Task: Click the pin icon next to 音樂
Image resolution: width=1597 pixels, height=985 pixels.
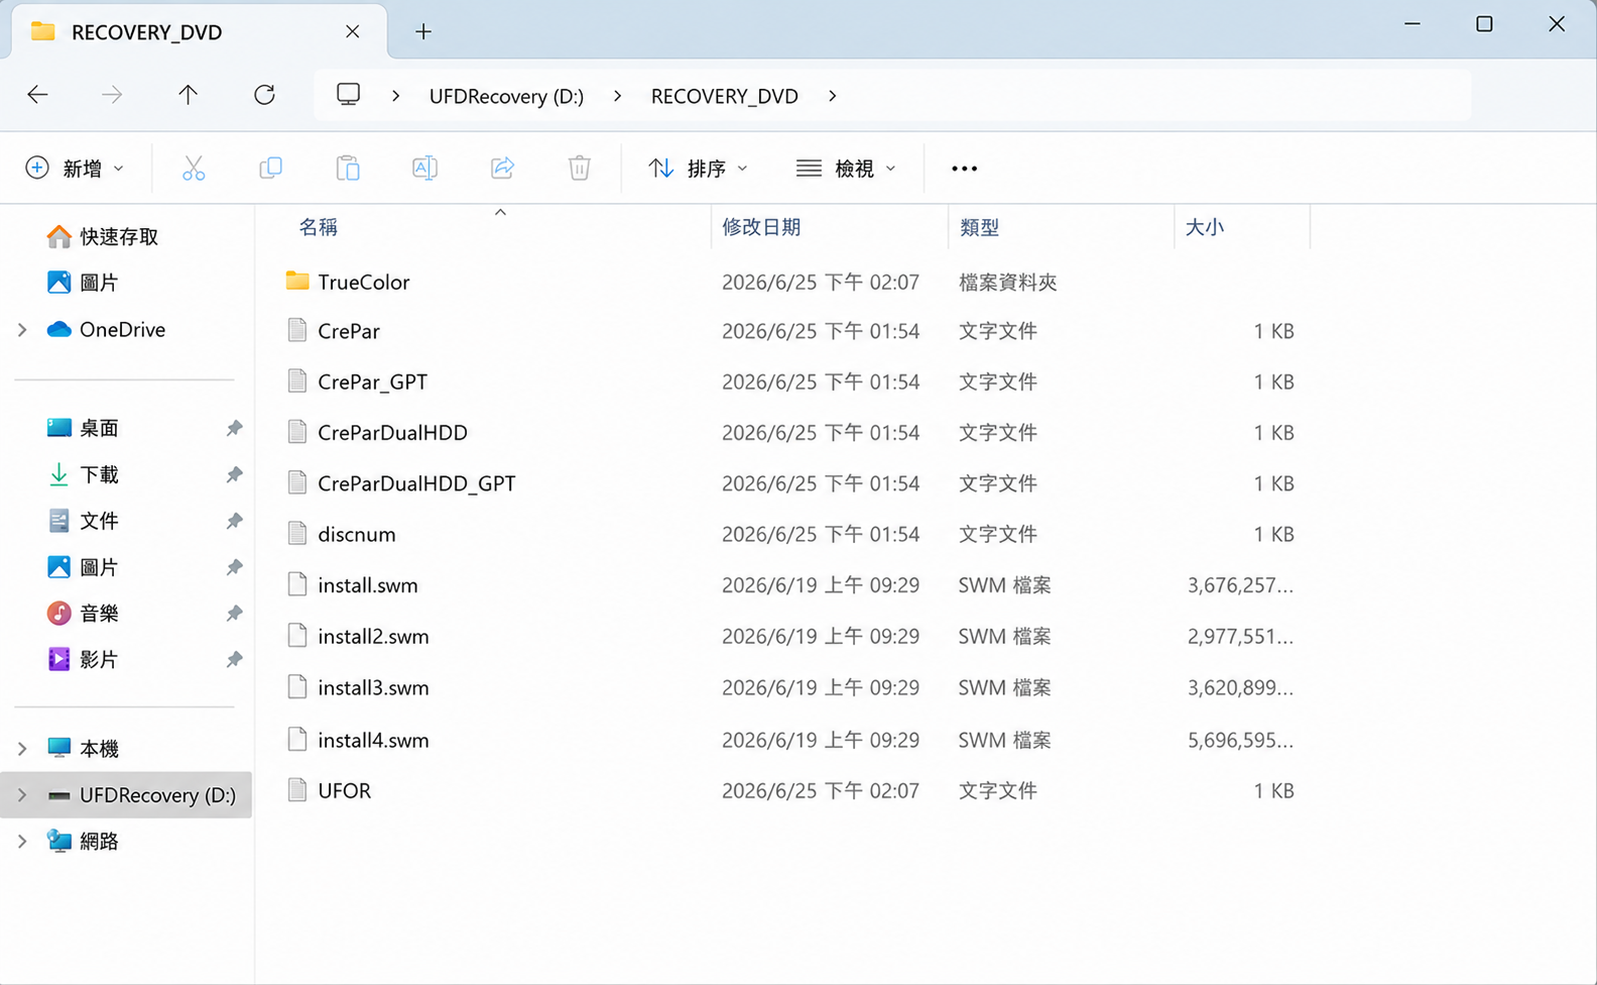Action: coord(234,613)
